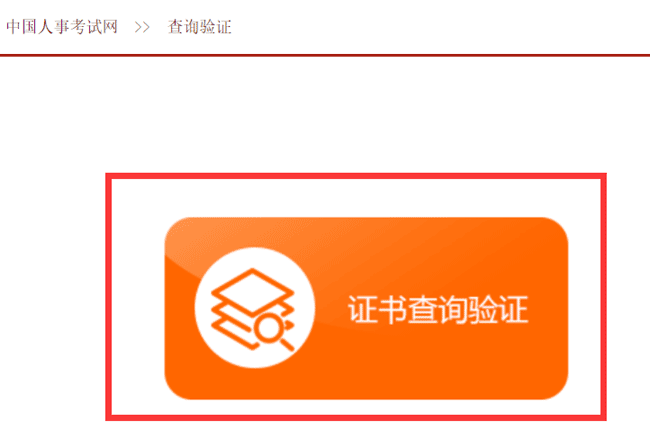650x448 pixels.
Task: Click the white 证书查询验证 text label
Action: 438,309
